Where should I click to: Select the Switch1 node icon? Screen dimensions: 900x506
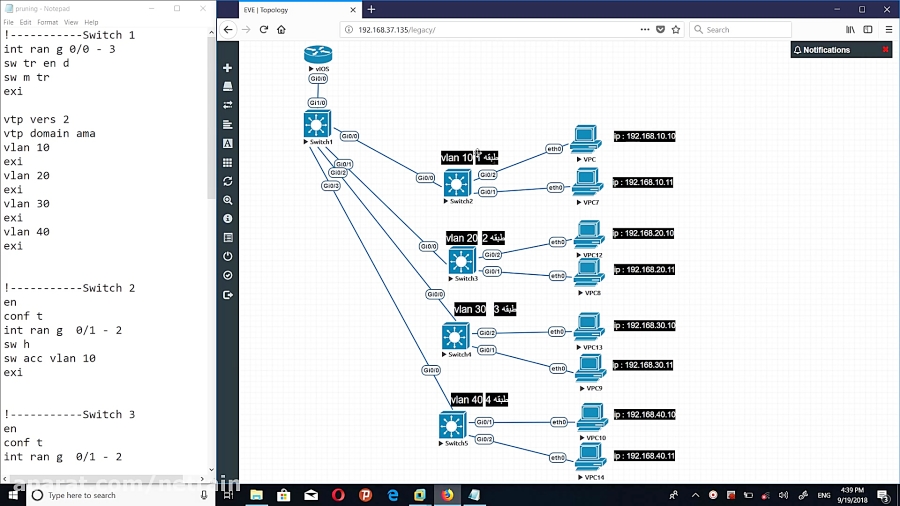pyautogui.click(x=318, y=124)
